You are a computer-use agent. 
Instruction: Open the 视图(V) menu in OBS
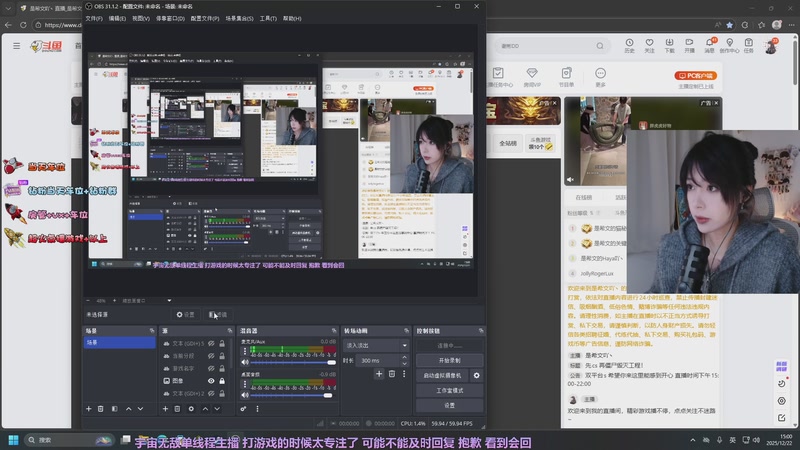(141, 18)
